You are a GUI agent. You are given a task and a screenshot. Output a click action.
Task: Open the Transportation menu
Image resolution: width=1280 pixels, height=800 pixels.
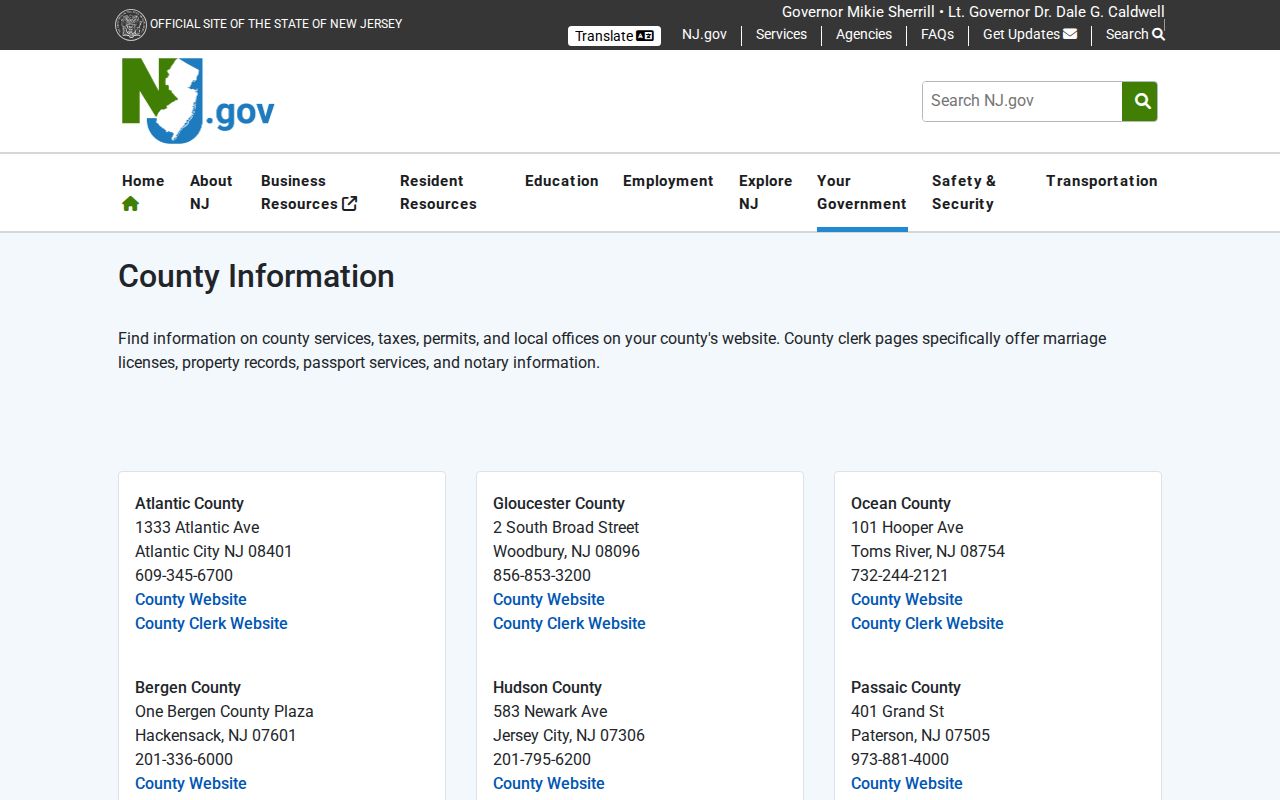1102,181
